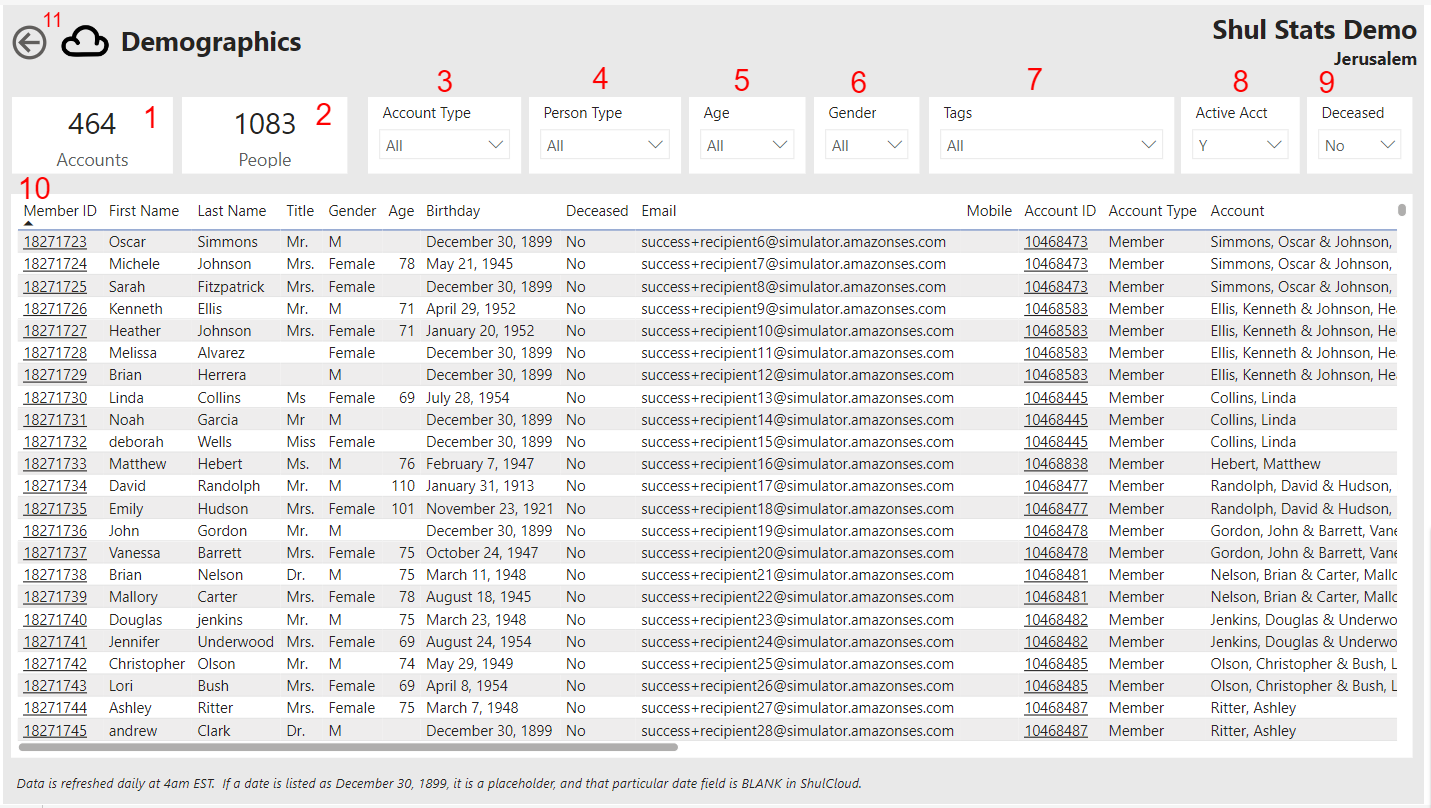Open the Tags filter dropdown
This screenshot has height=808, width=1431.
pyautogui.click(x=1050, y=145)
